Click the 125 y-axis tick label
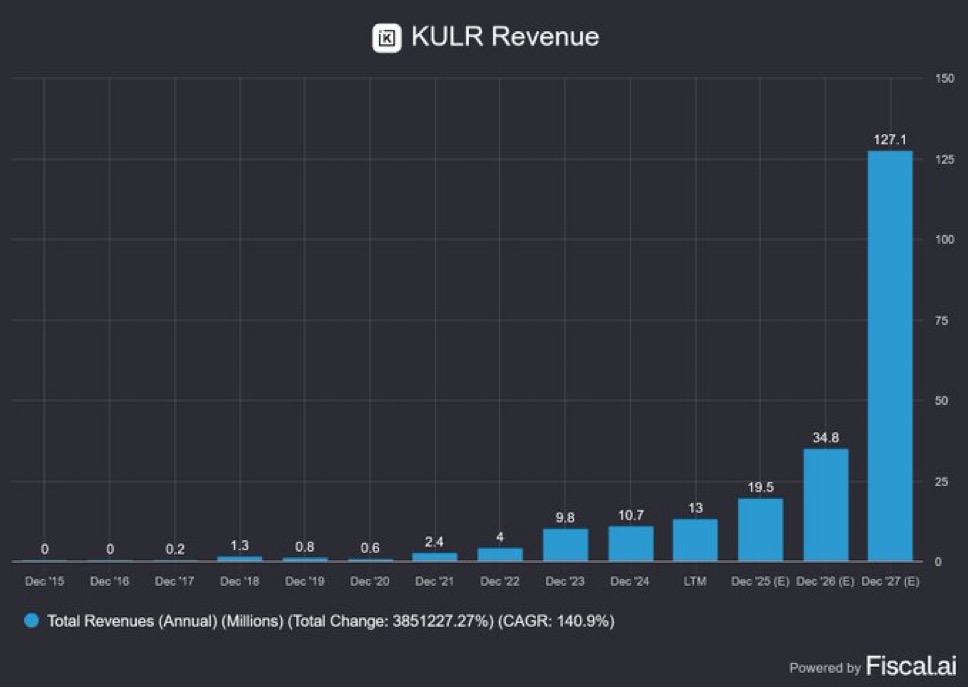This screenshot has height=687, width=968. pyautogui.click(x=945, y=159)
